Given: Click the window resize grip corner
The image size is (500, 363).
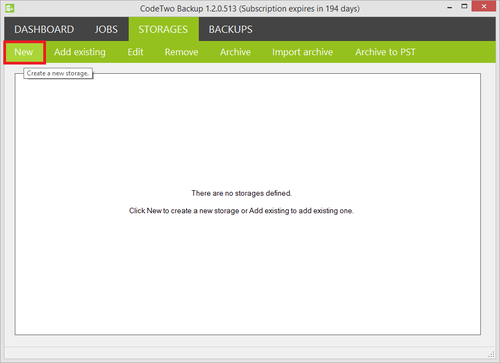Looking at the screenshot, I should pos(491,354).
